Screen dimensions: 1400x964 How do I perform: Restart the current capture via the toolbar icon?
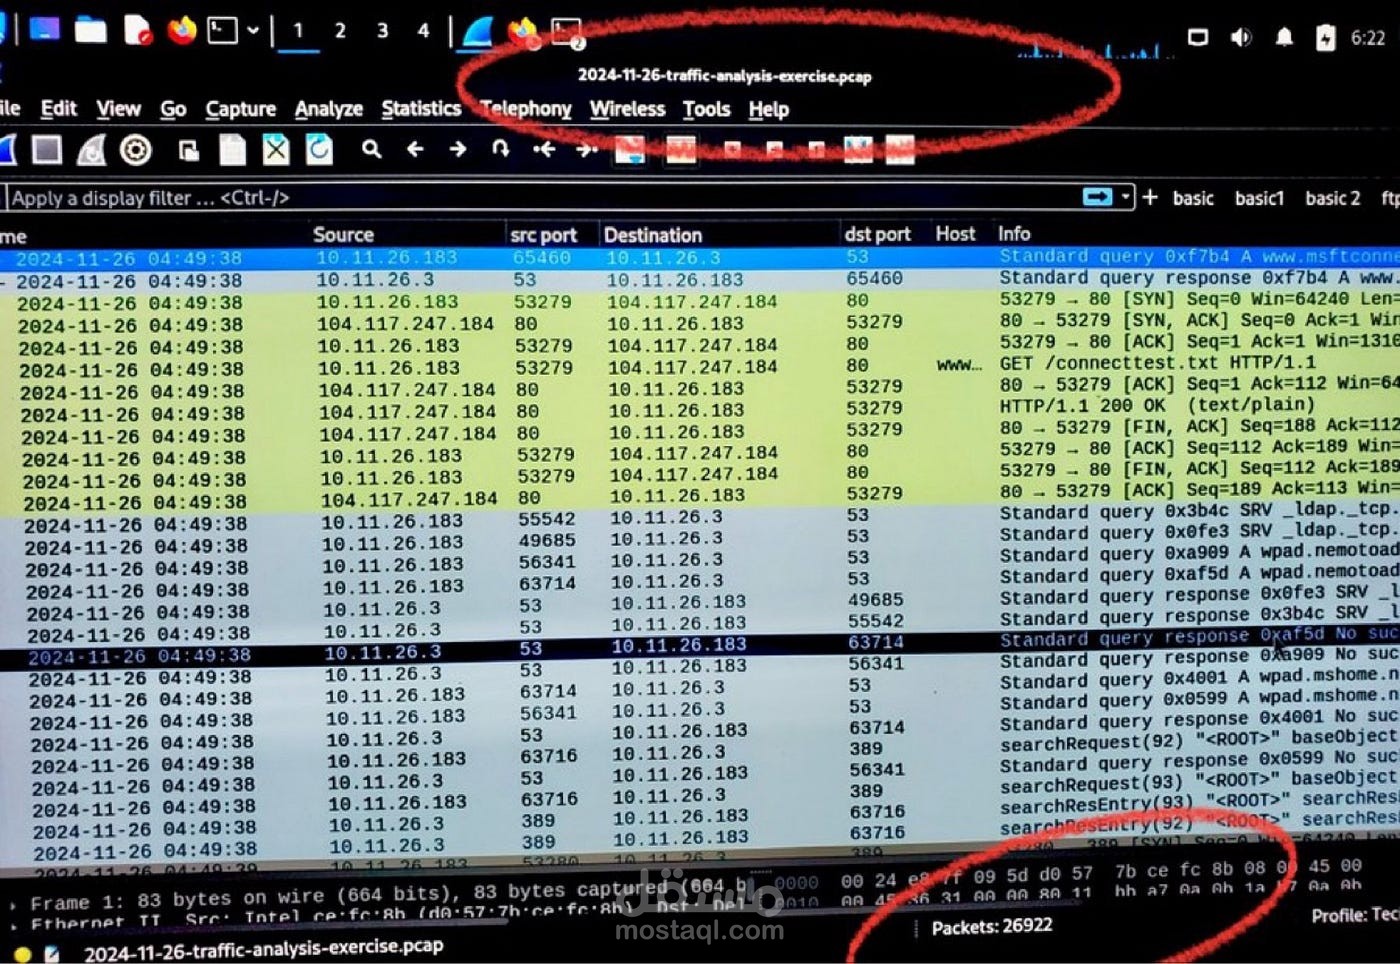click(90, 150)
